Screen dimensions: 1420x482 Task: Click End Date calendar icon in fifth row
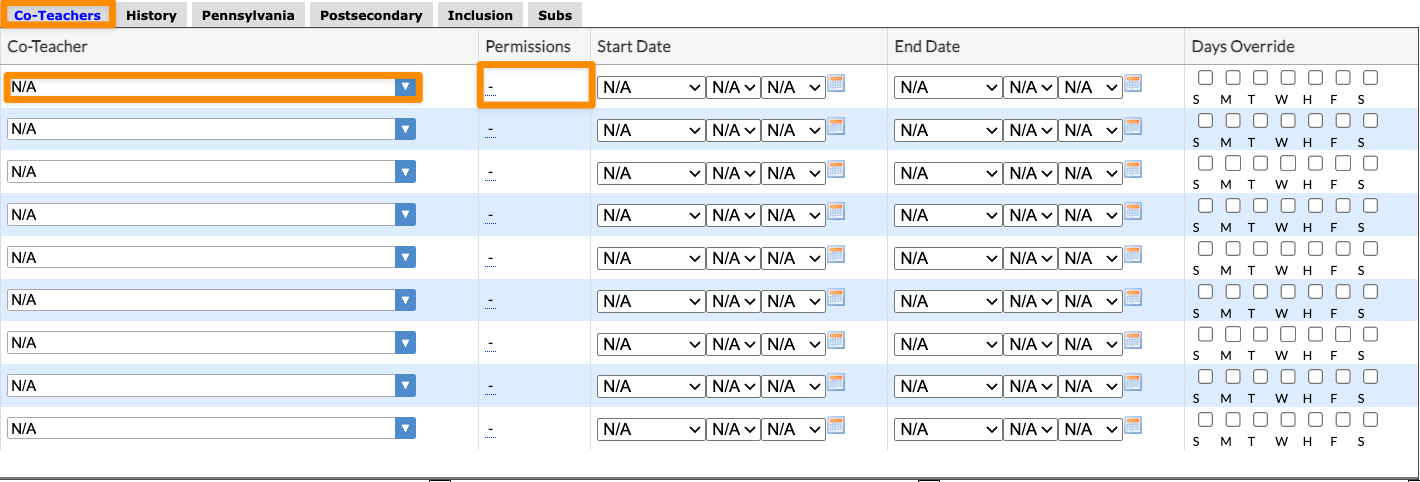[x=1133, y=255]
